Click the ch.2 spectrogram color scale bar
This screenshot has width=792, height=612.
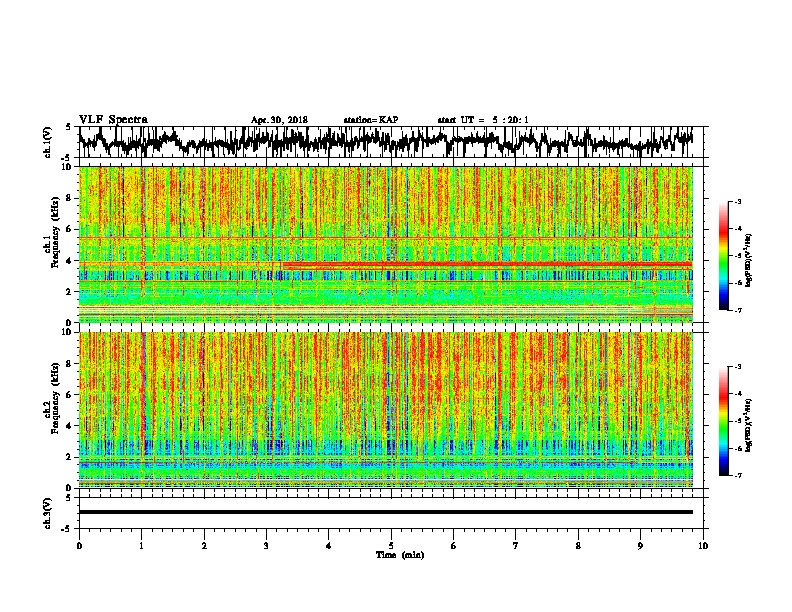723,421
